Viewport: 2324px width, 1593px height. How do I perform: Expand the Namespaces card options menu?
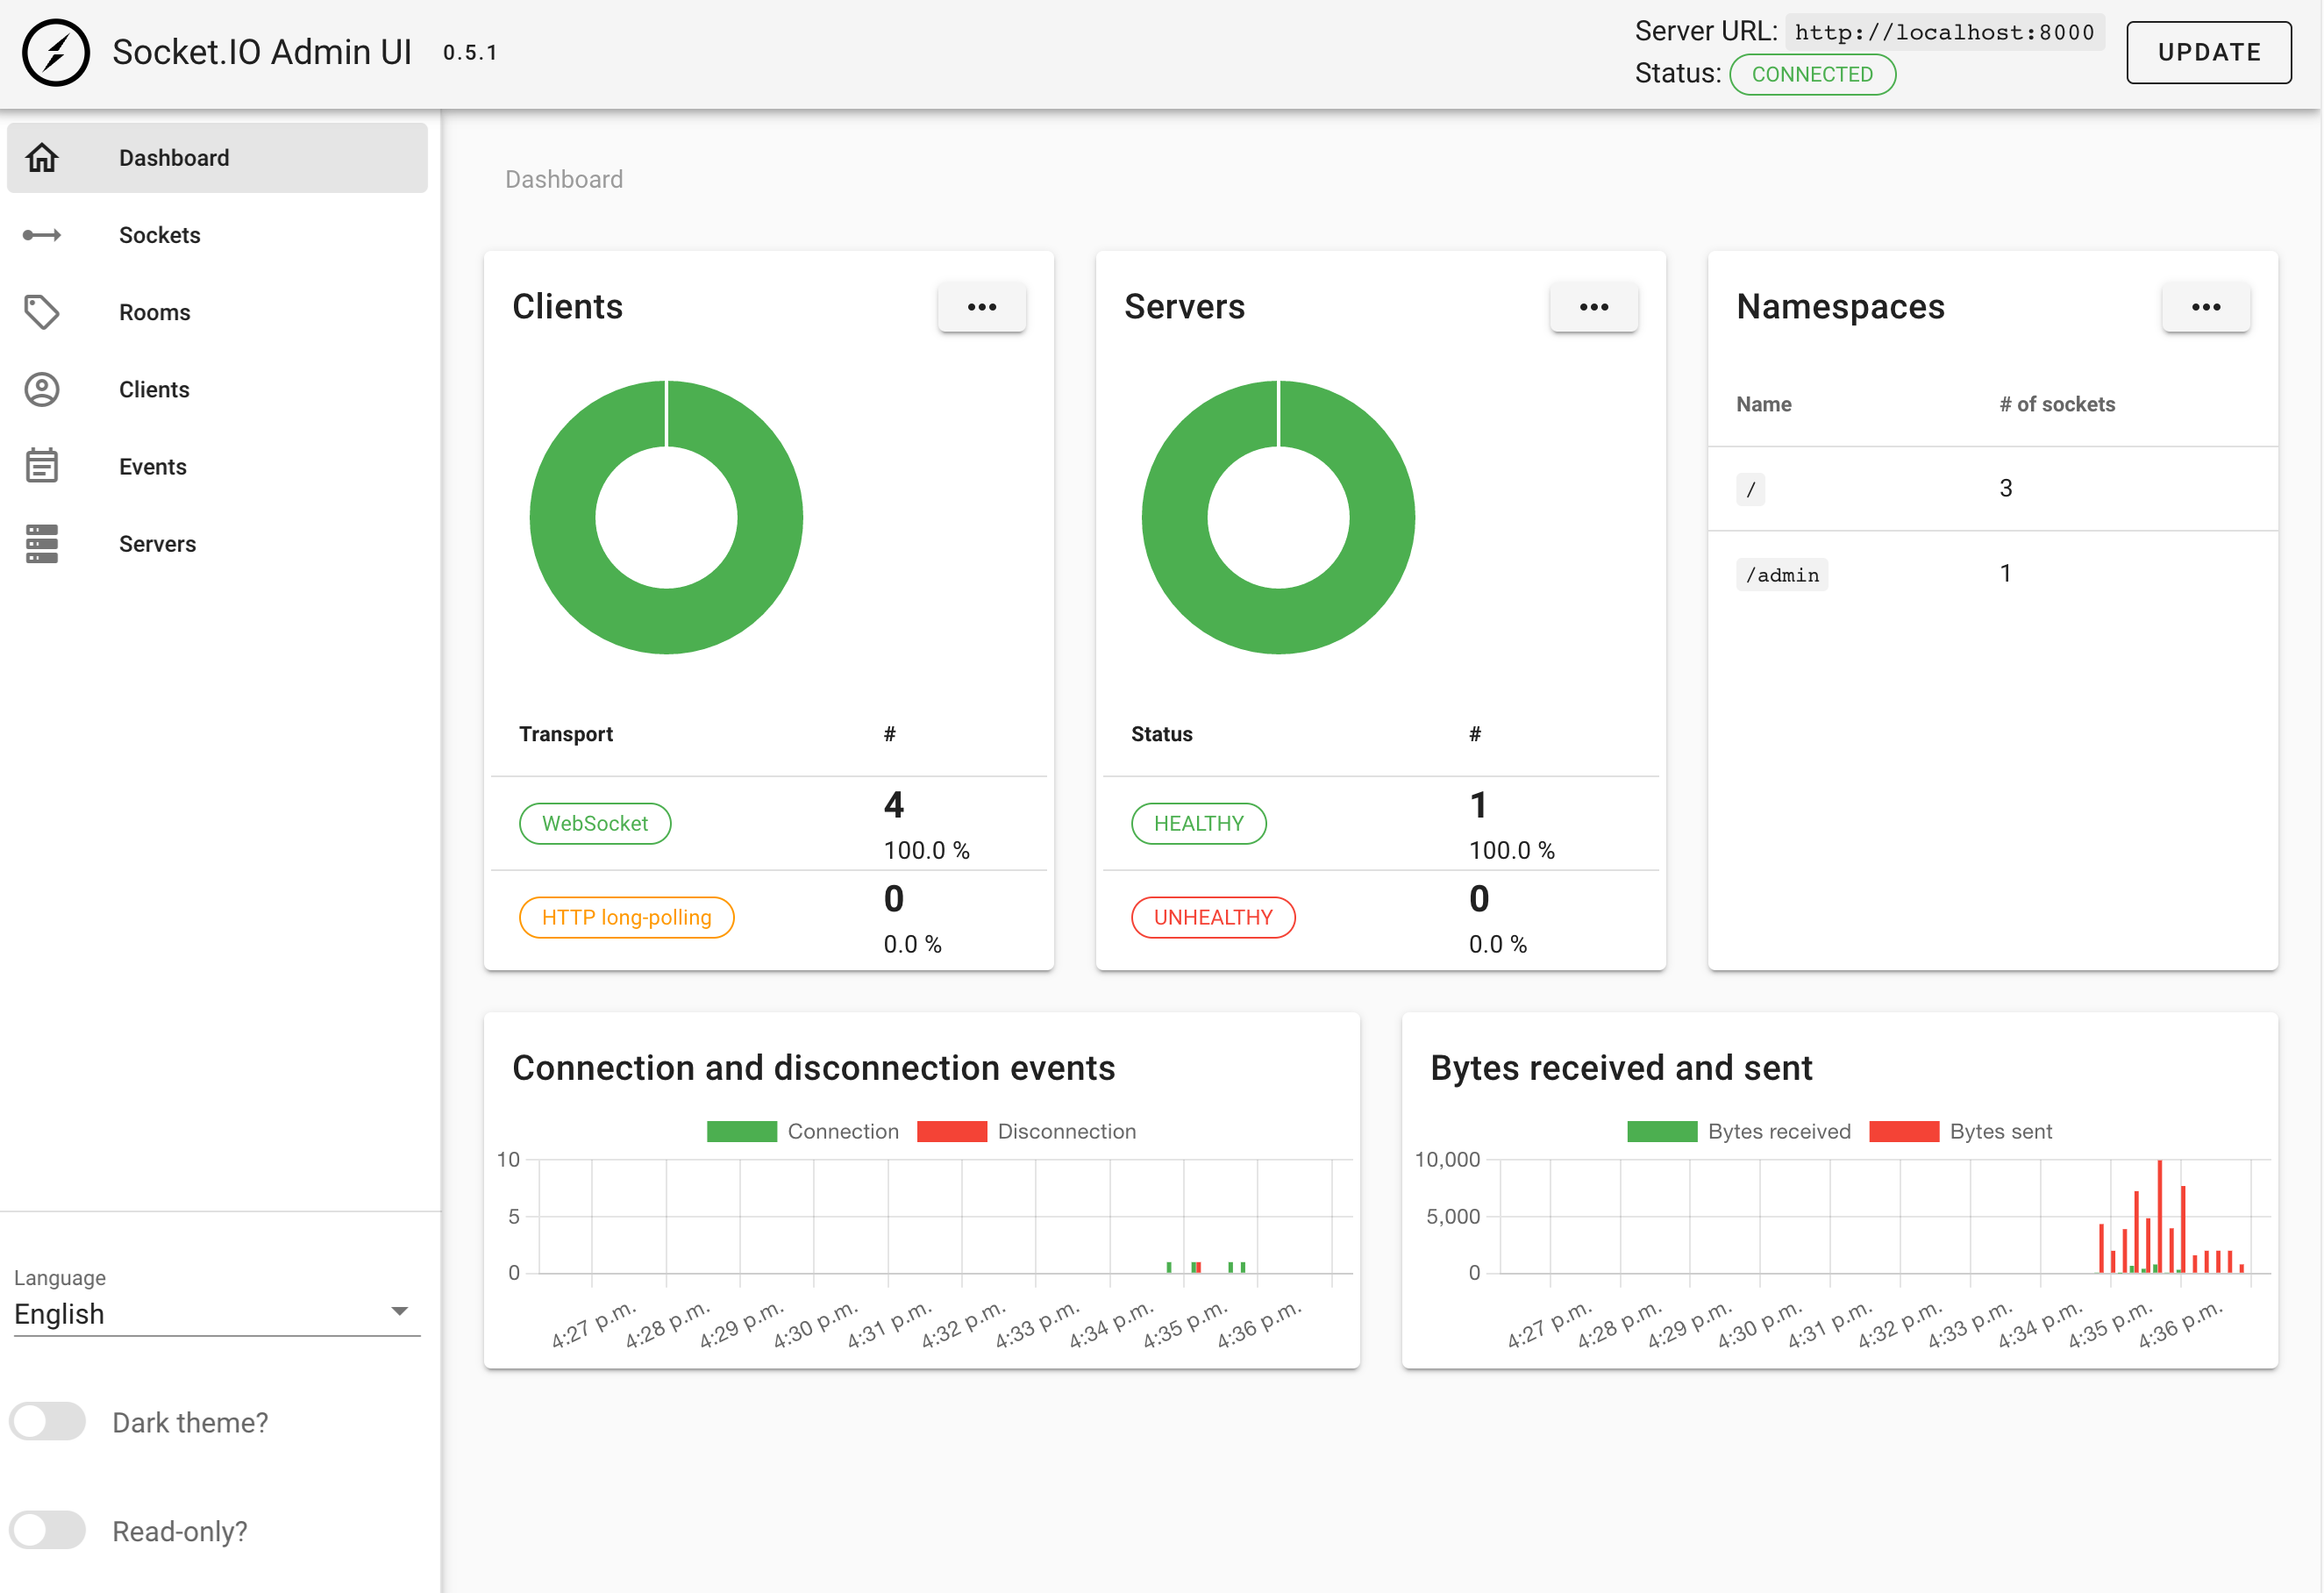click(2205, 307)
